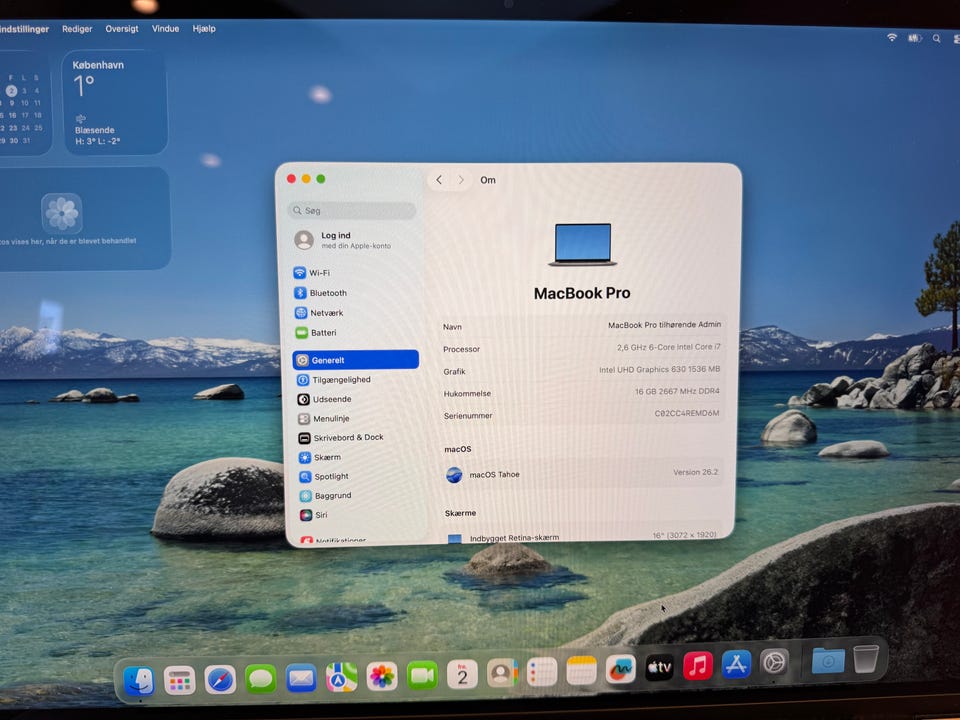Image resolution: width=960 pixels, height=720 pixels.
Task: Open Calendar icon showing 2 in Dock
Action: 462,674
